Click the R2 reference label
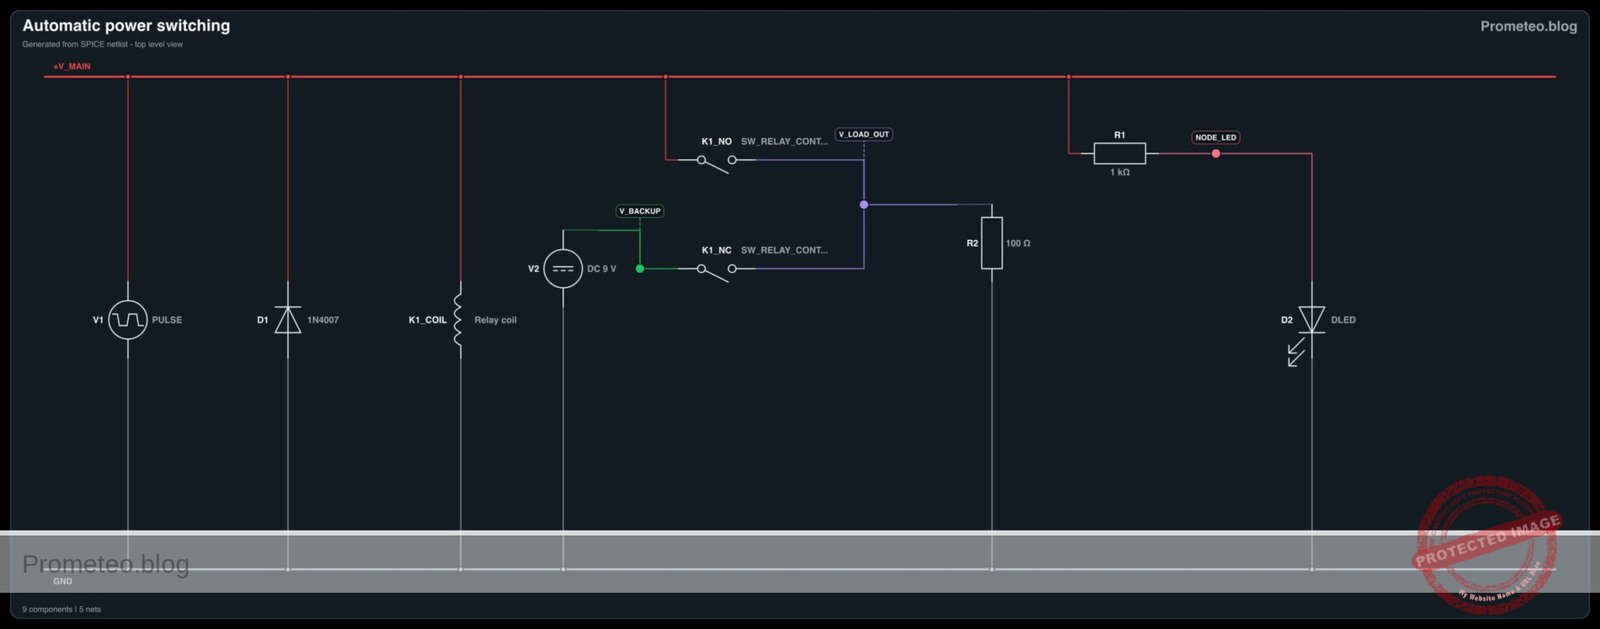This screenshot has height=629, width=1600. click(x=972, y=243)
